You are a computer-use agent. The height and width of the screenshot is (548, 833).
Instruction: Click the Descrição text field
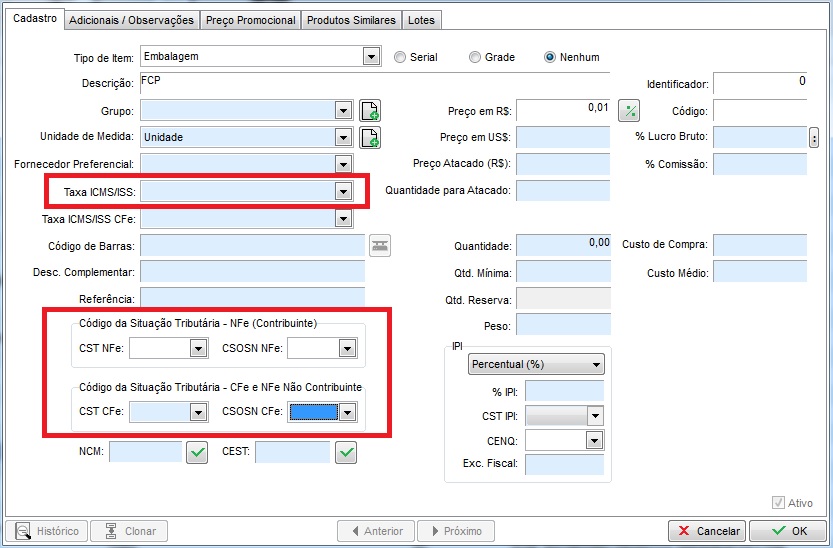(x=375, y=84)
